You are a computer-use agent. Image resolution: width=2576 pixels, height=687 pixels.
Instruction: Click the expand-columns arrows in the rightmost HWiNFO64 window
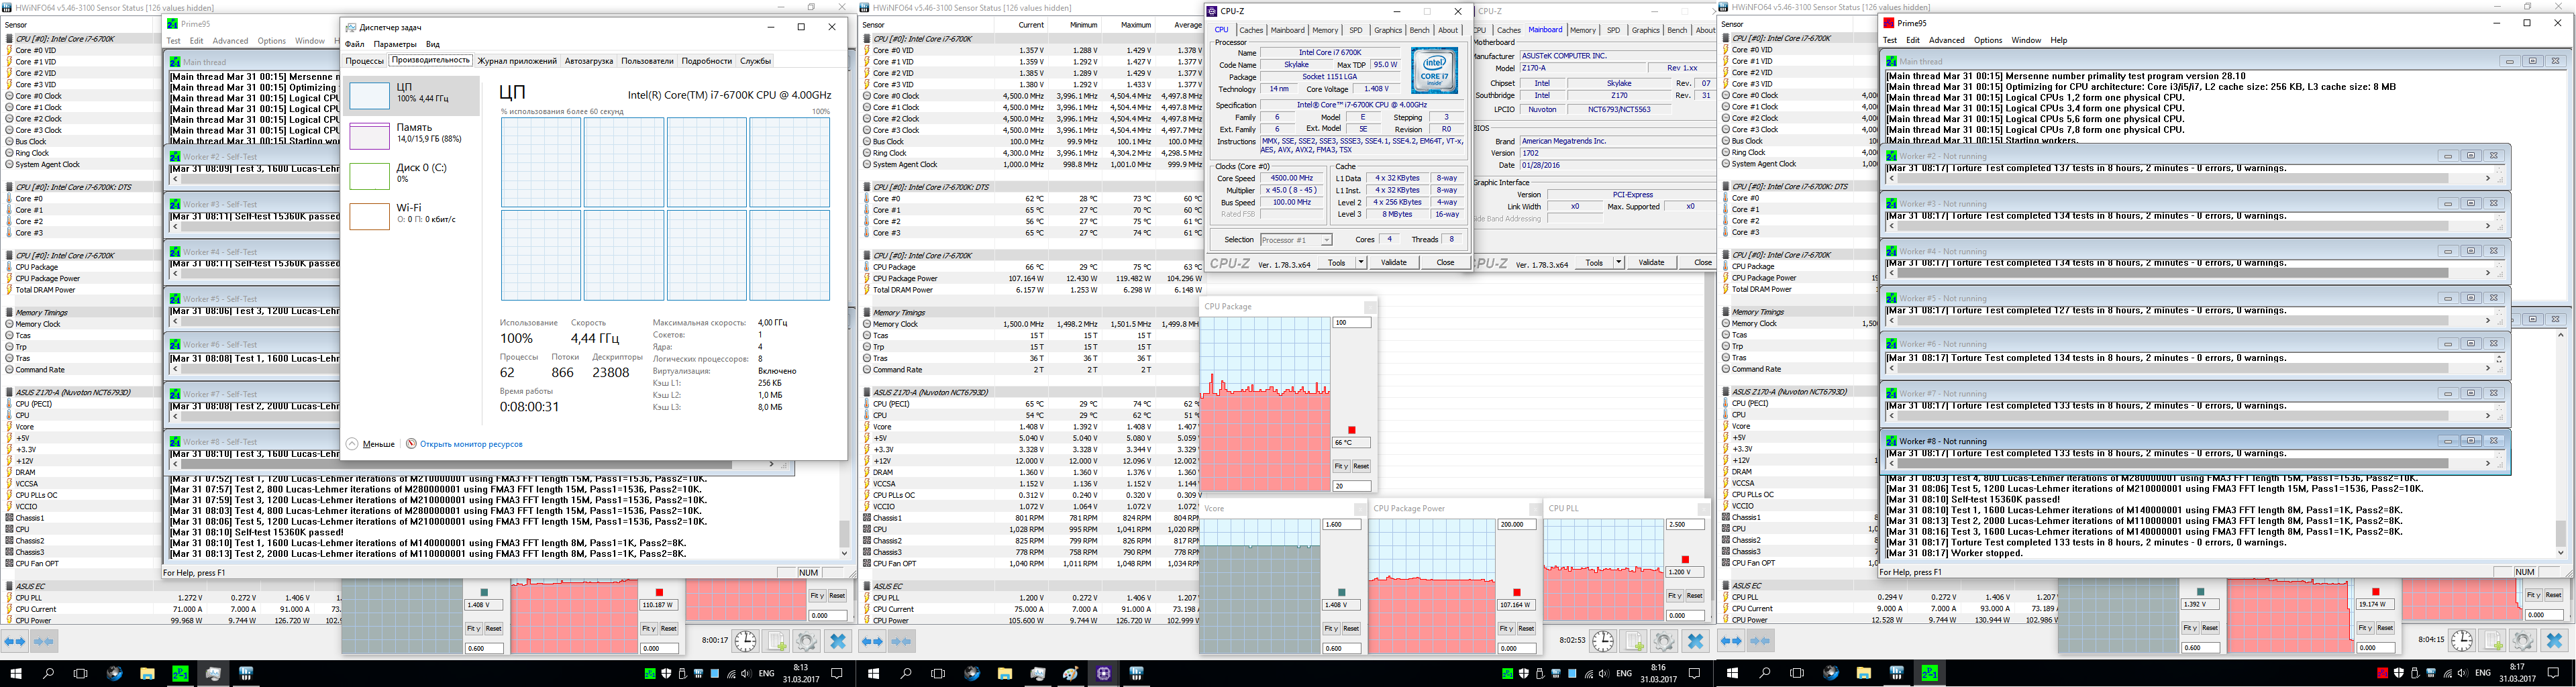tap(1731, 641)
